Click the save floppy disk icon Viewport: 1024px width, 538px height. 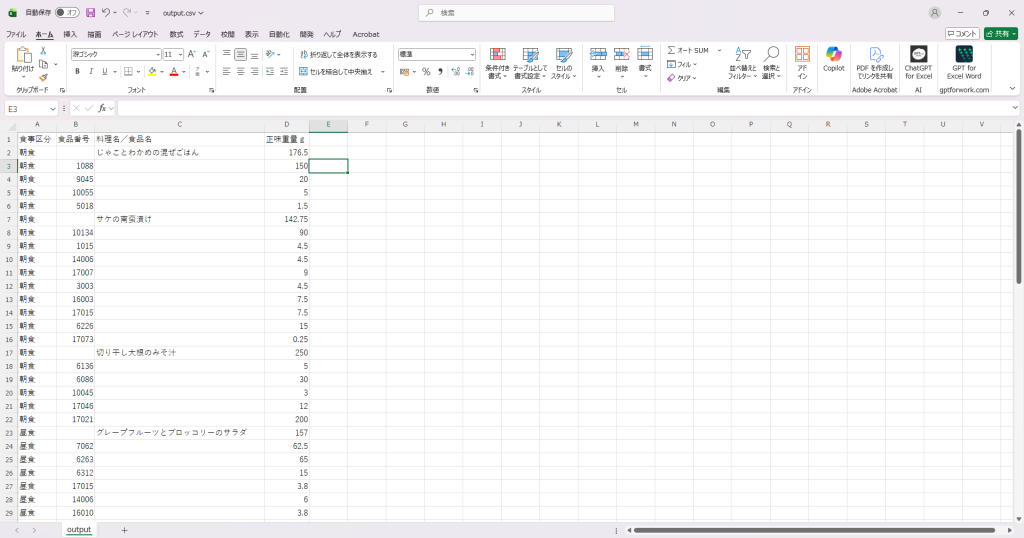(90, 13)
